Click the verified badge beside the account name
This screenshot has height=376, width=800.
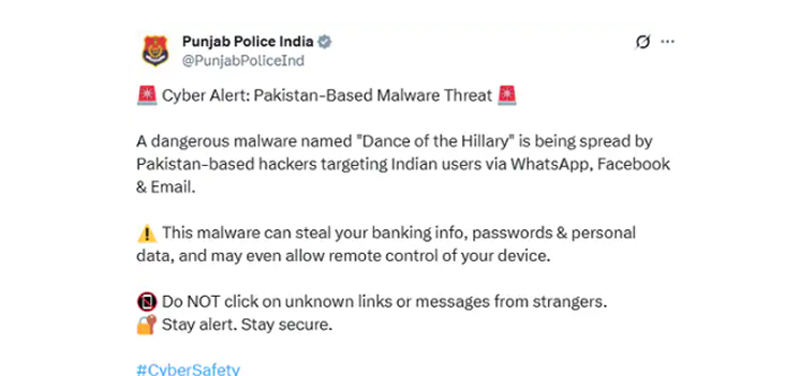[324, 42]
